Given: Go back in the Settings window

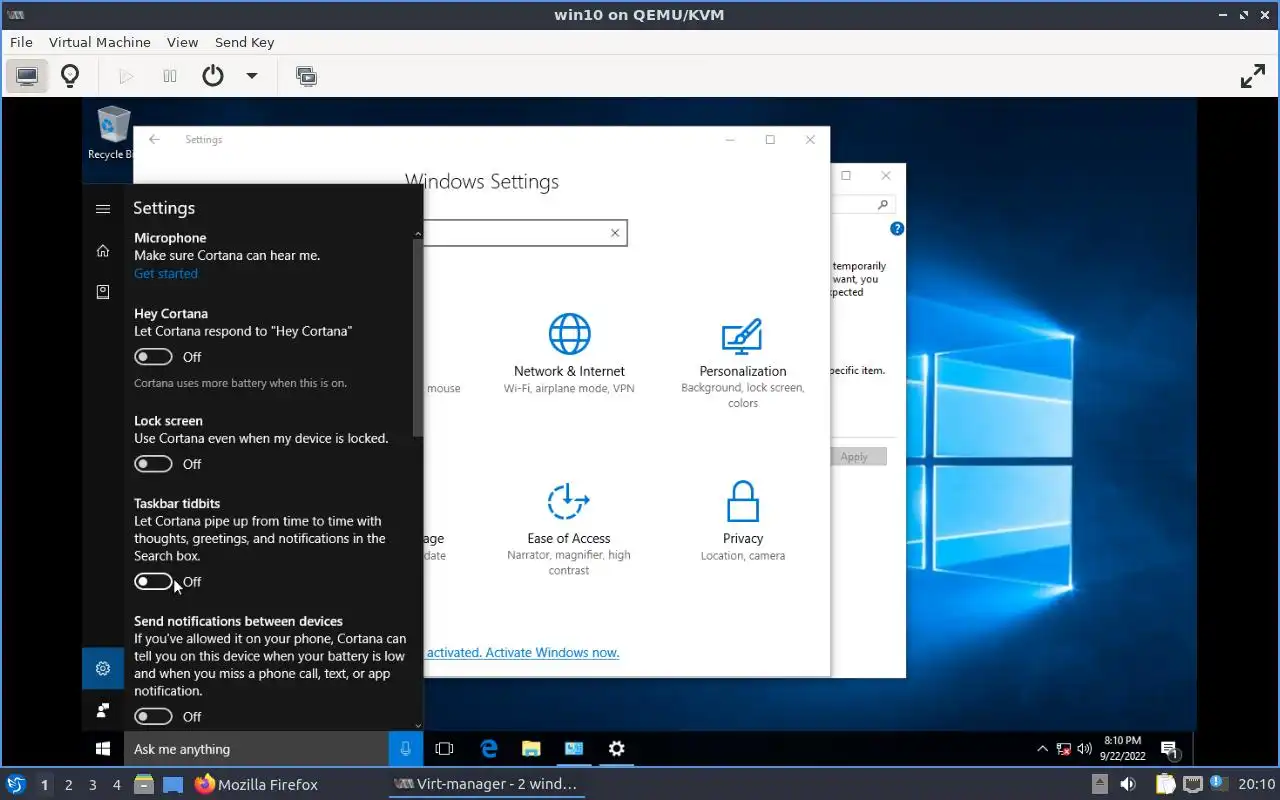Looking at the screenshot, I should pos(154,140).
